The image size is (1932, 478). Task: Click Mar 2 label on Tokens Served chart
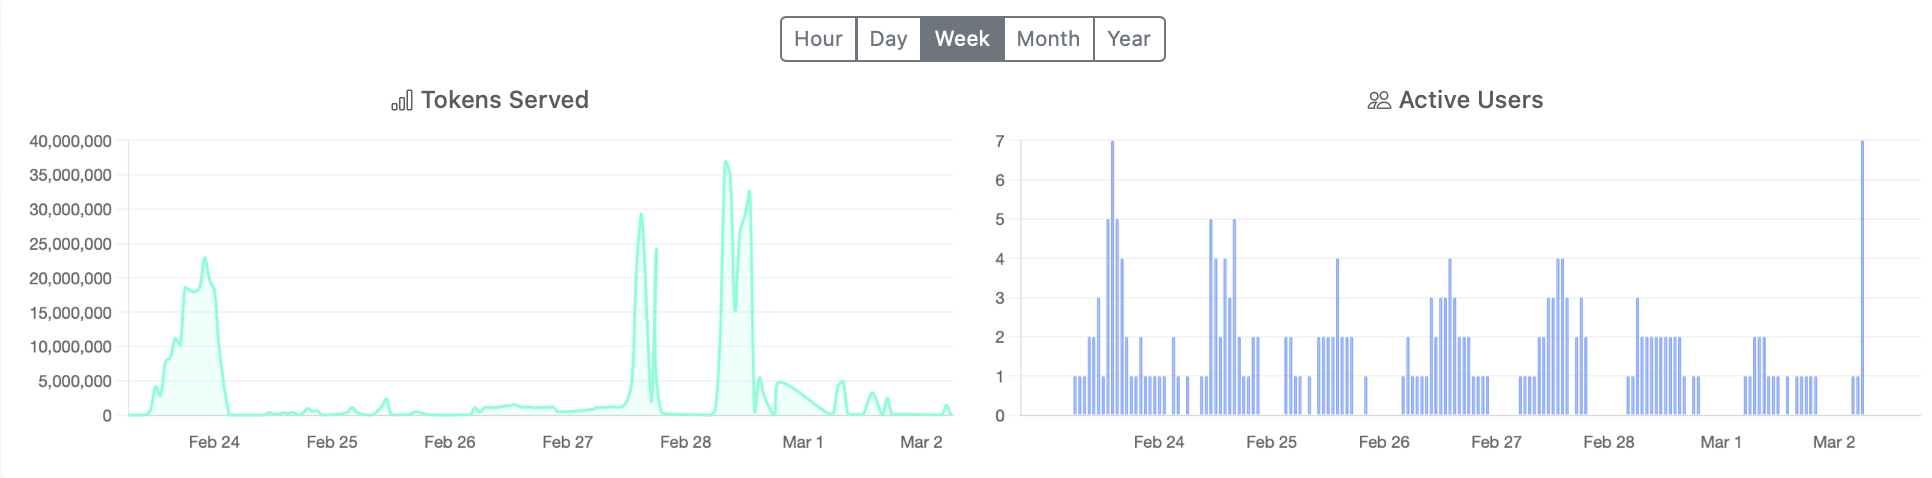click(x=921, y=442)
